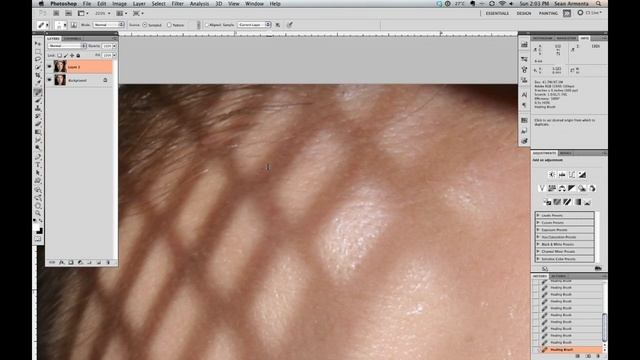This screenshot has width=640, height=360.
Task: Enable the Aligned checkbox
Action: coord(207,25)
